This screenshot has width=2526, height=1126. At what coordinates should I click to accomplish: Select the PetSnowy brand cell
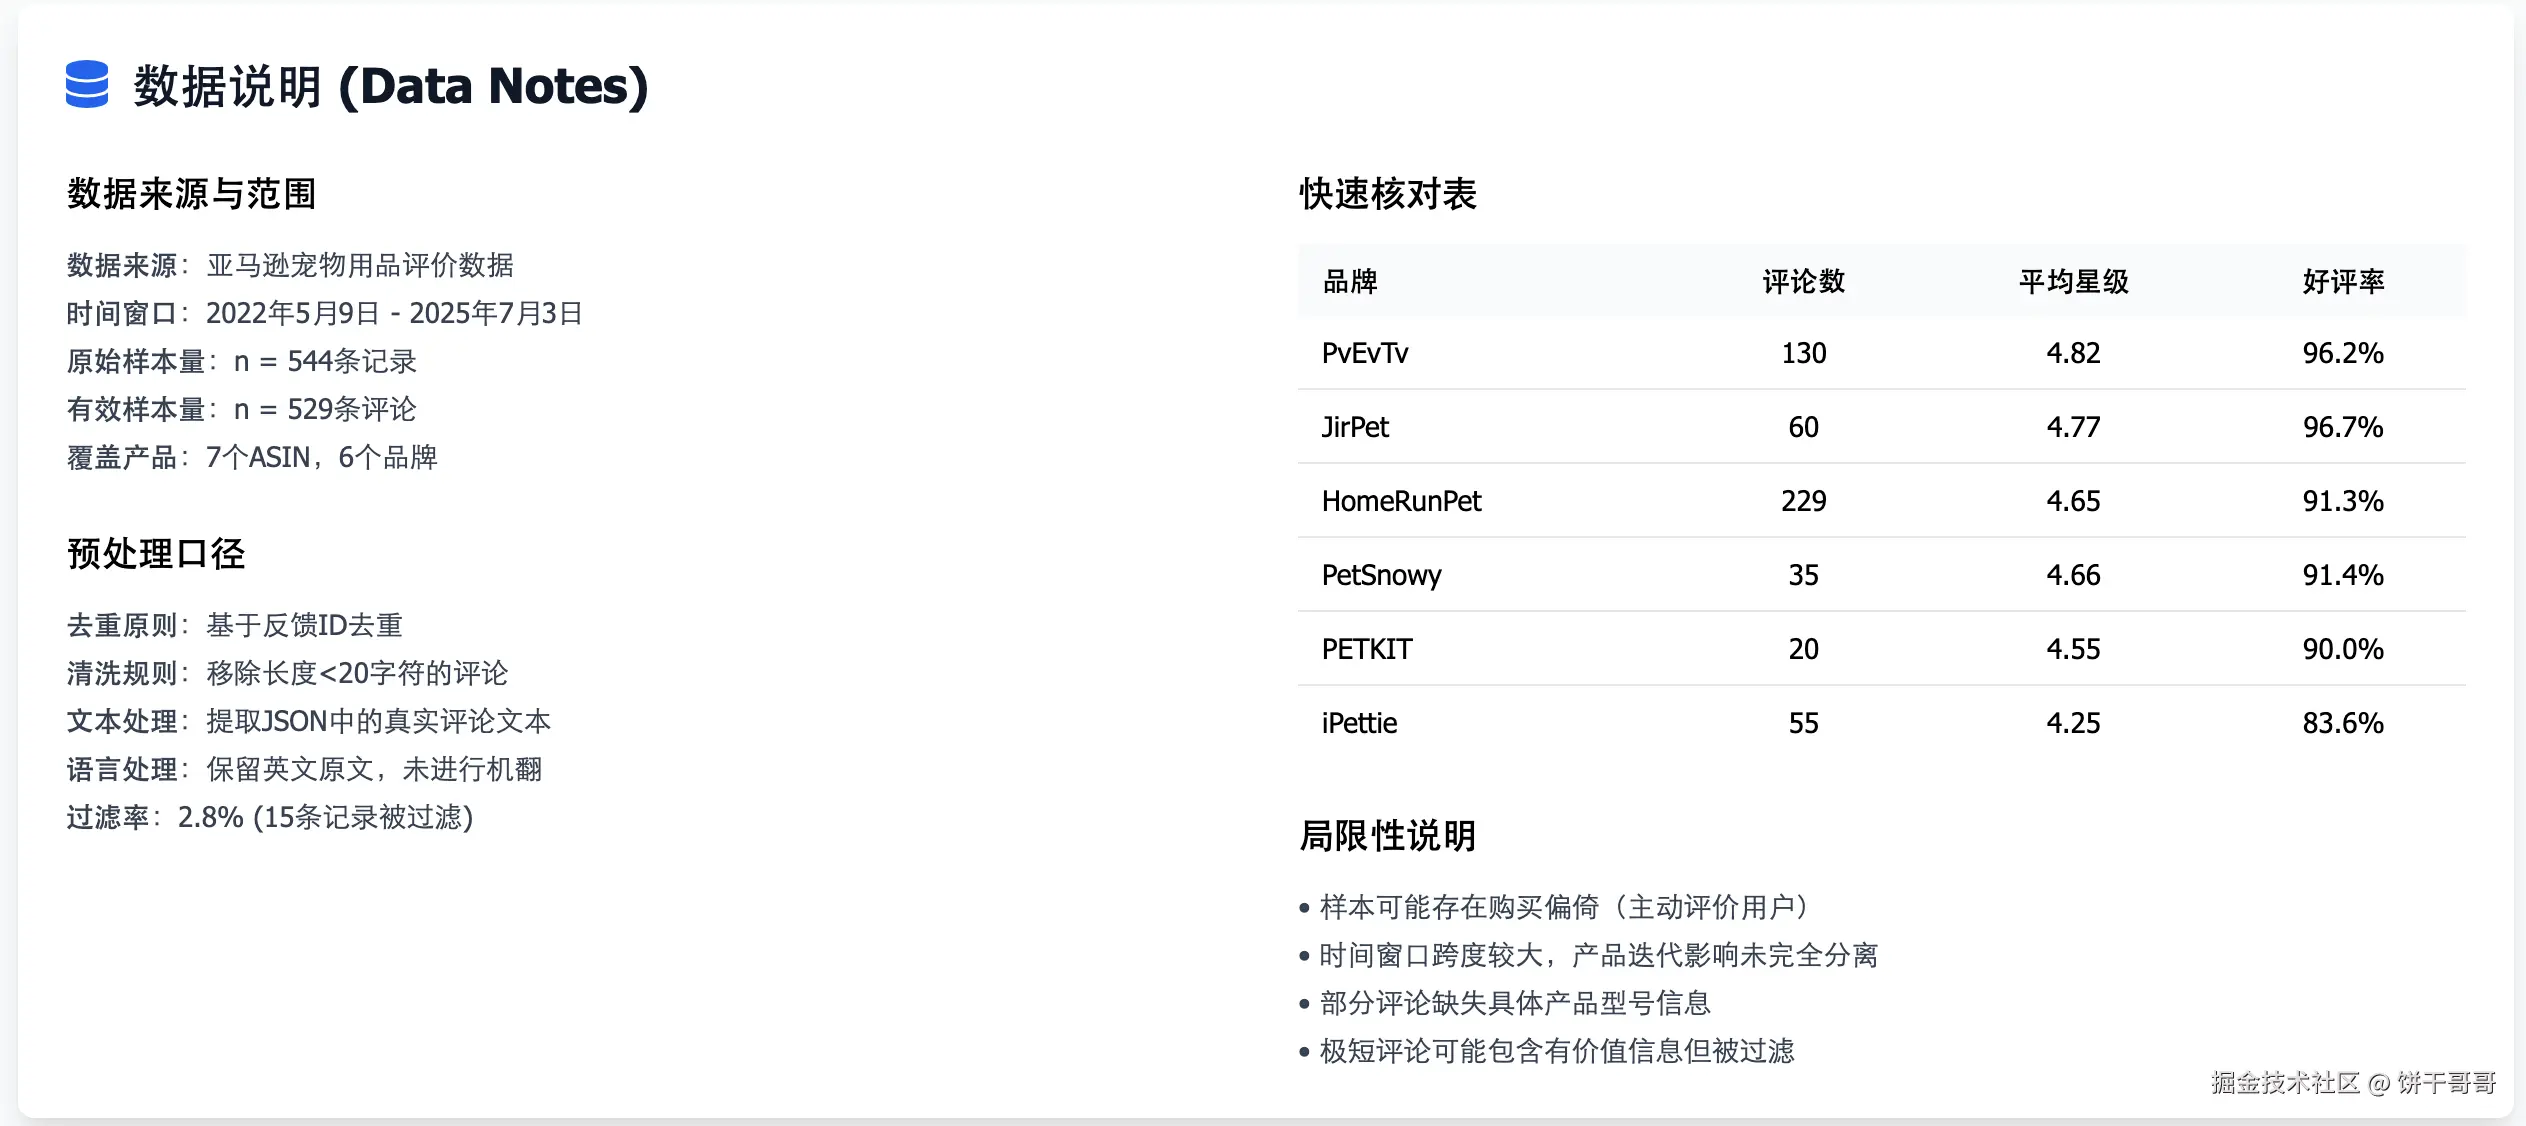tap(1381, 575)
